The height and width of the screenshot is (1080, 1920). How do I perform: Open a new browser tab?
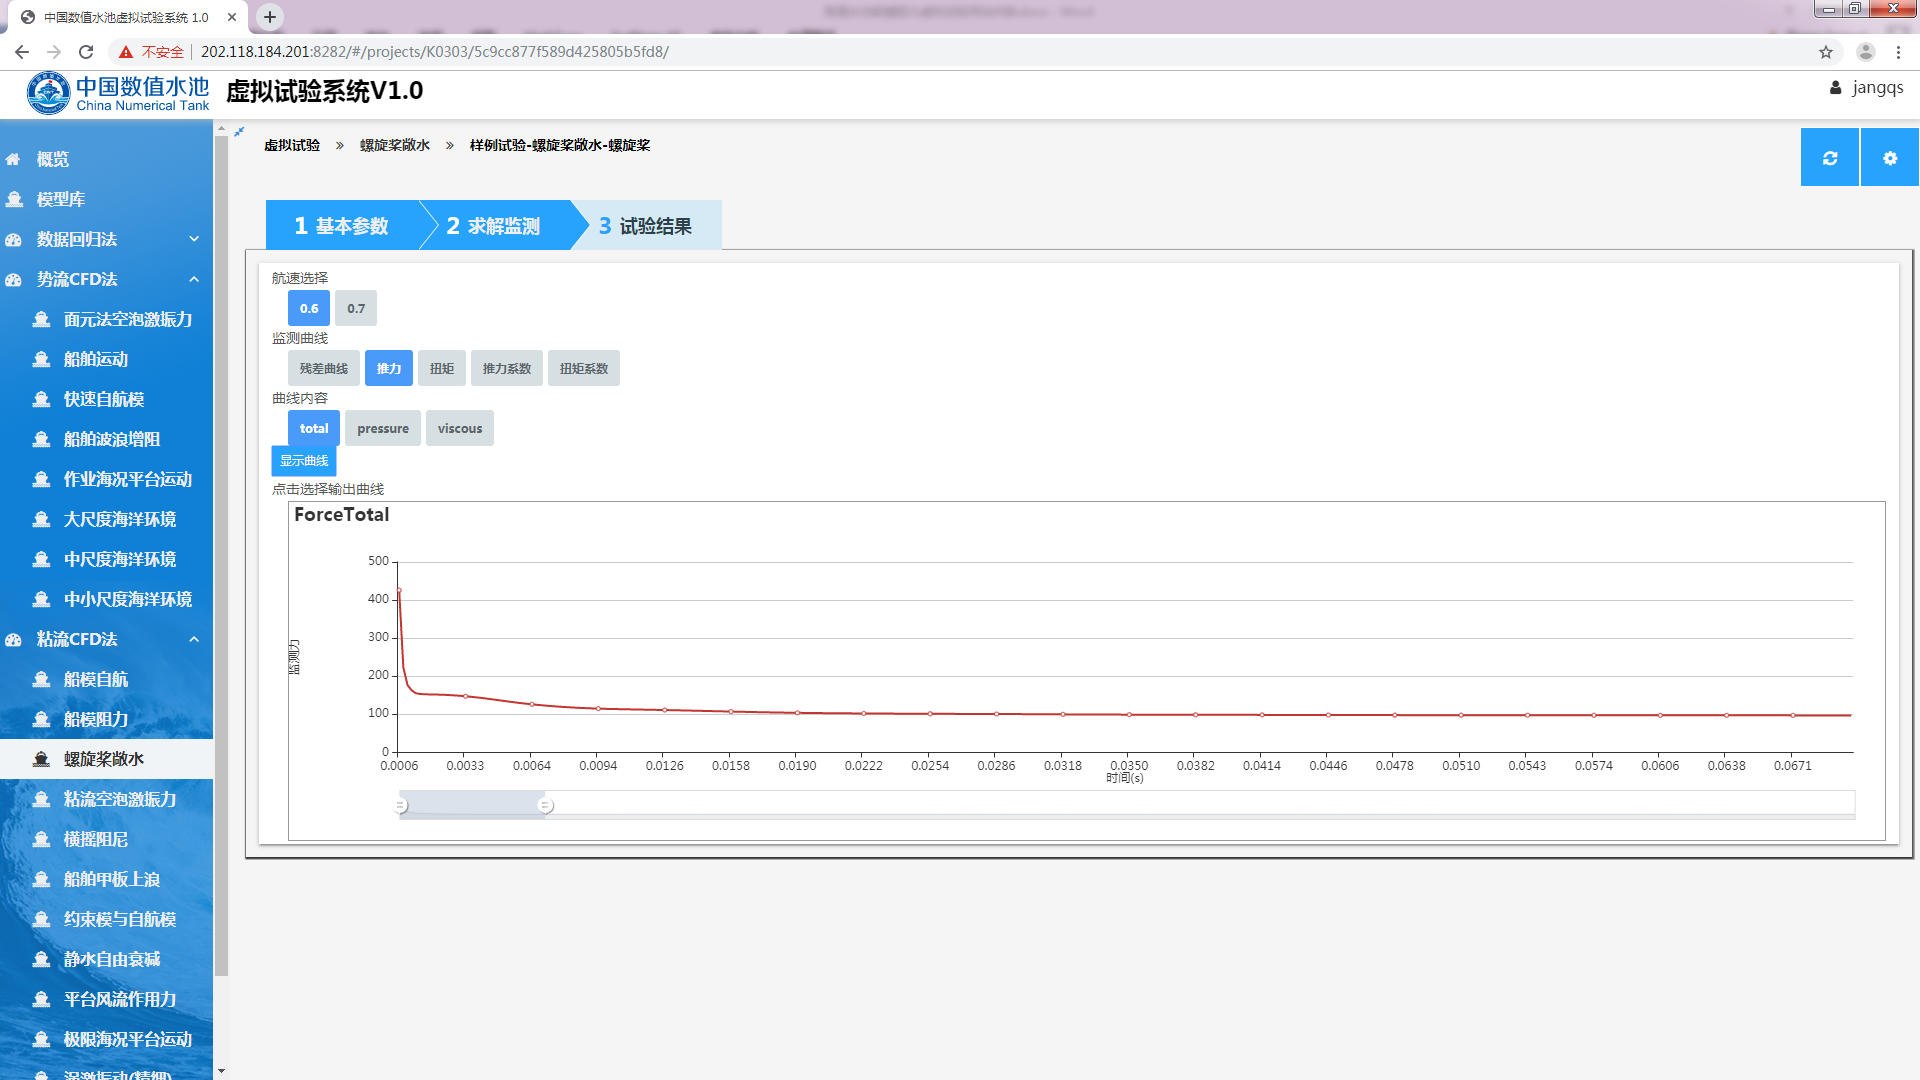(270, 17)
